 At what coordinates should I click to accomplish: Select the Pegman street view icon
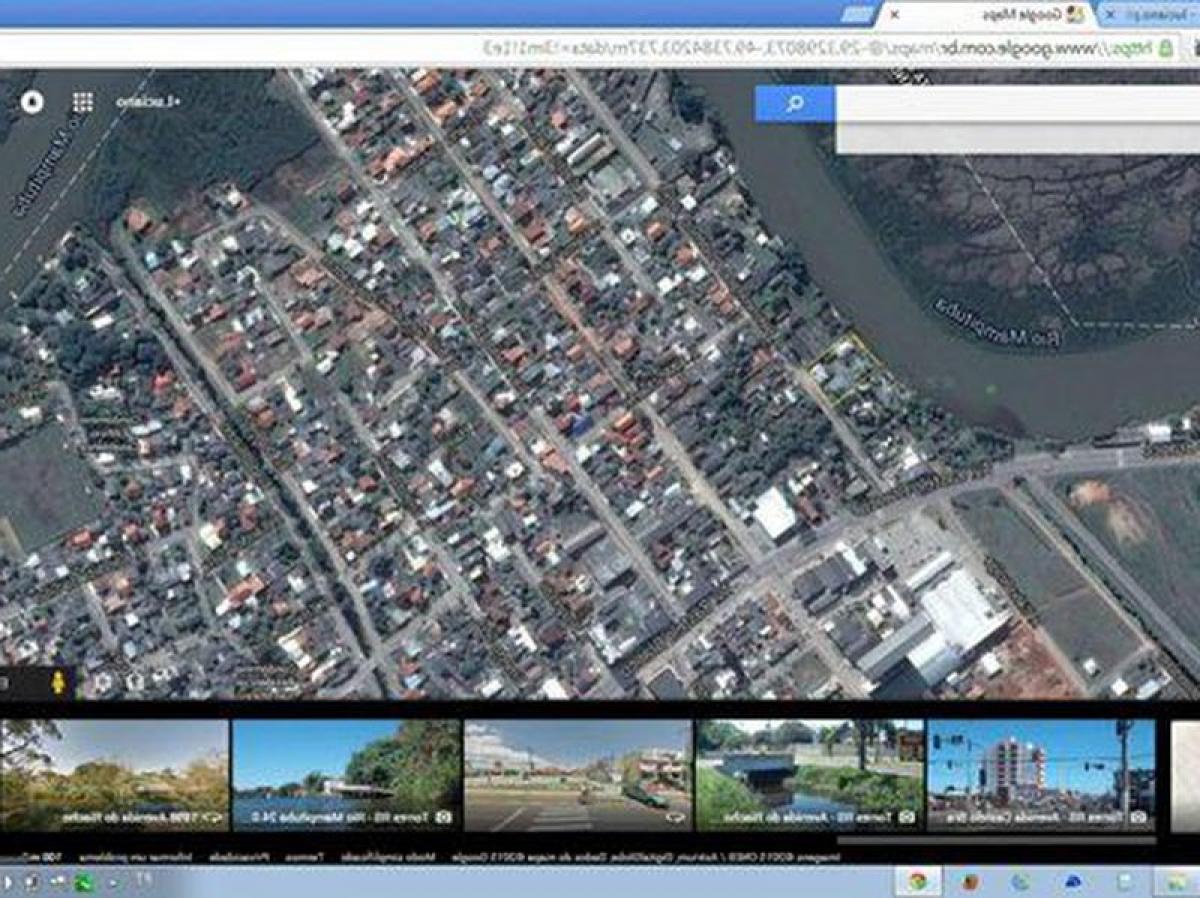coord(58,680)
